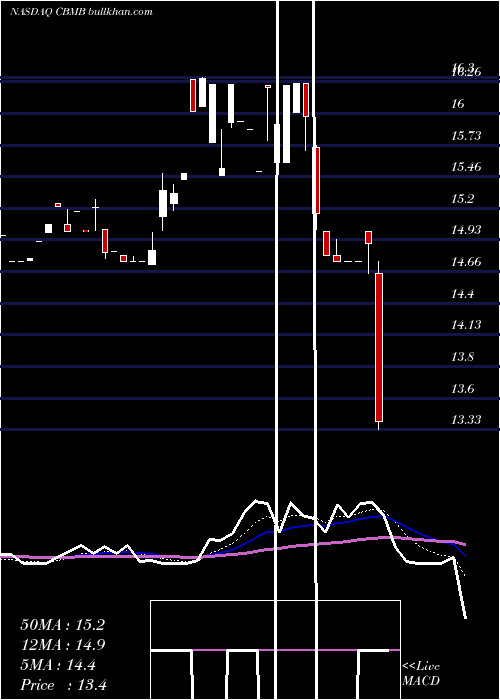Click the <<Live MACD label
The height and width of the screenshot is (700, 500).
(x=421, y=673)
